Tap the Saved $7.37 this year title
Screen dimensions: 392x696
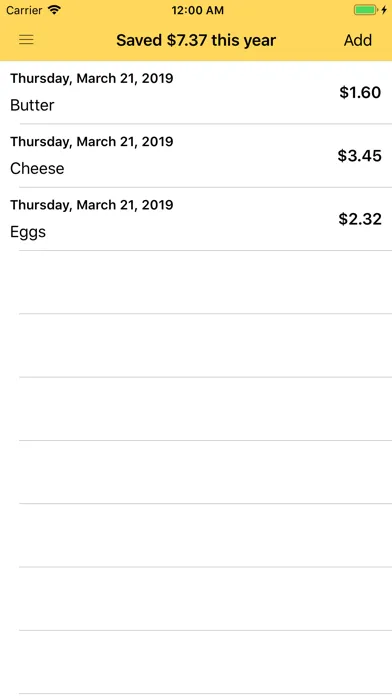pos(196,40)
